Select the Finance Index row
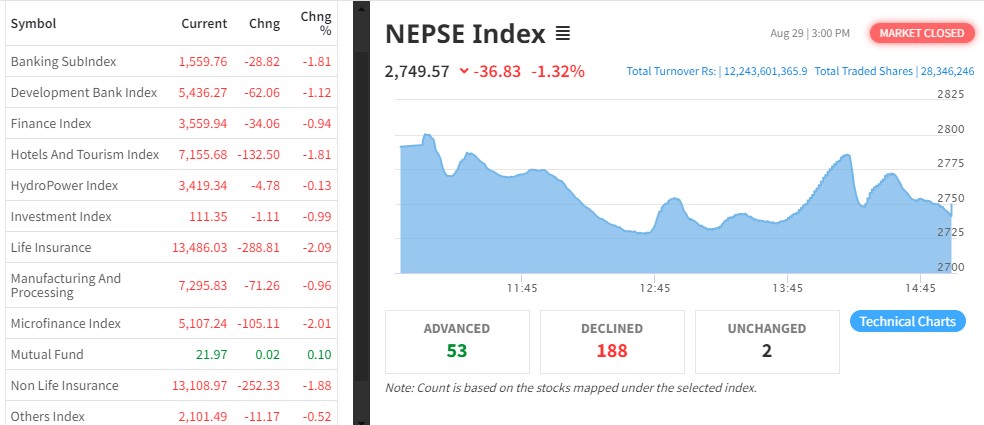 pos(51,124)
